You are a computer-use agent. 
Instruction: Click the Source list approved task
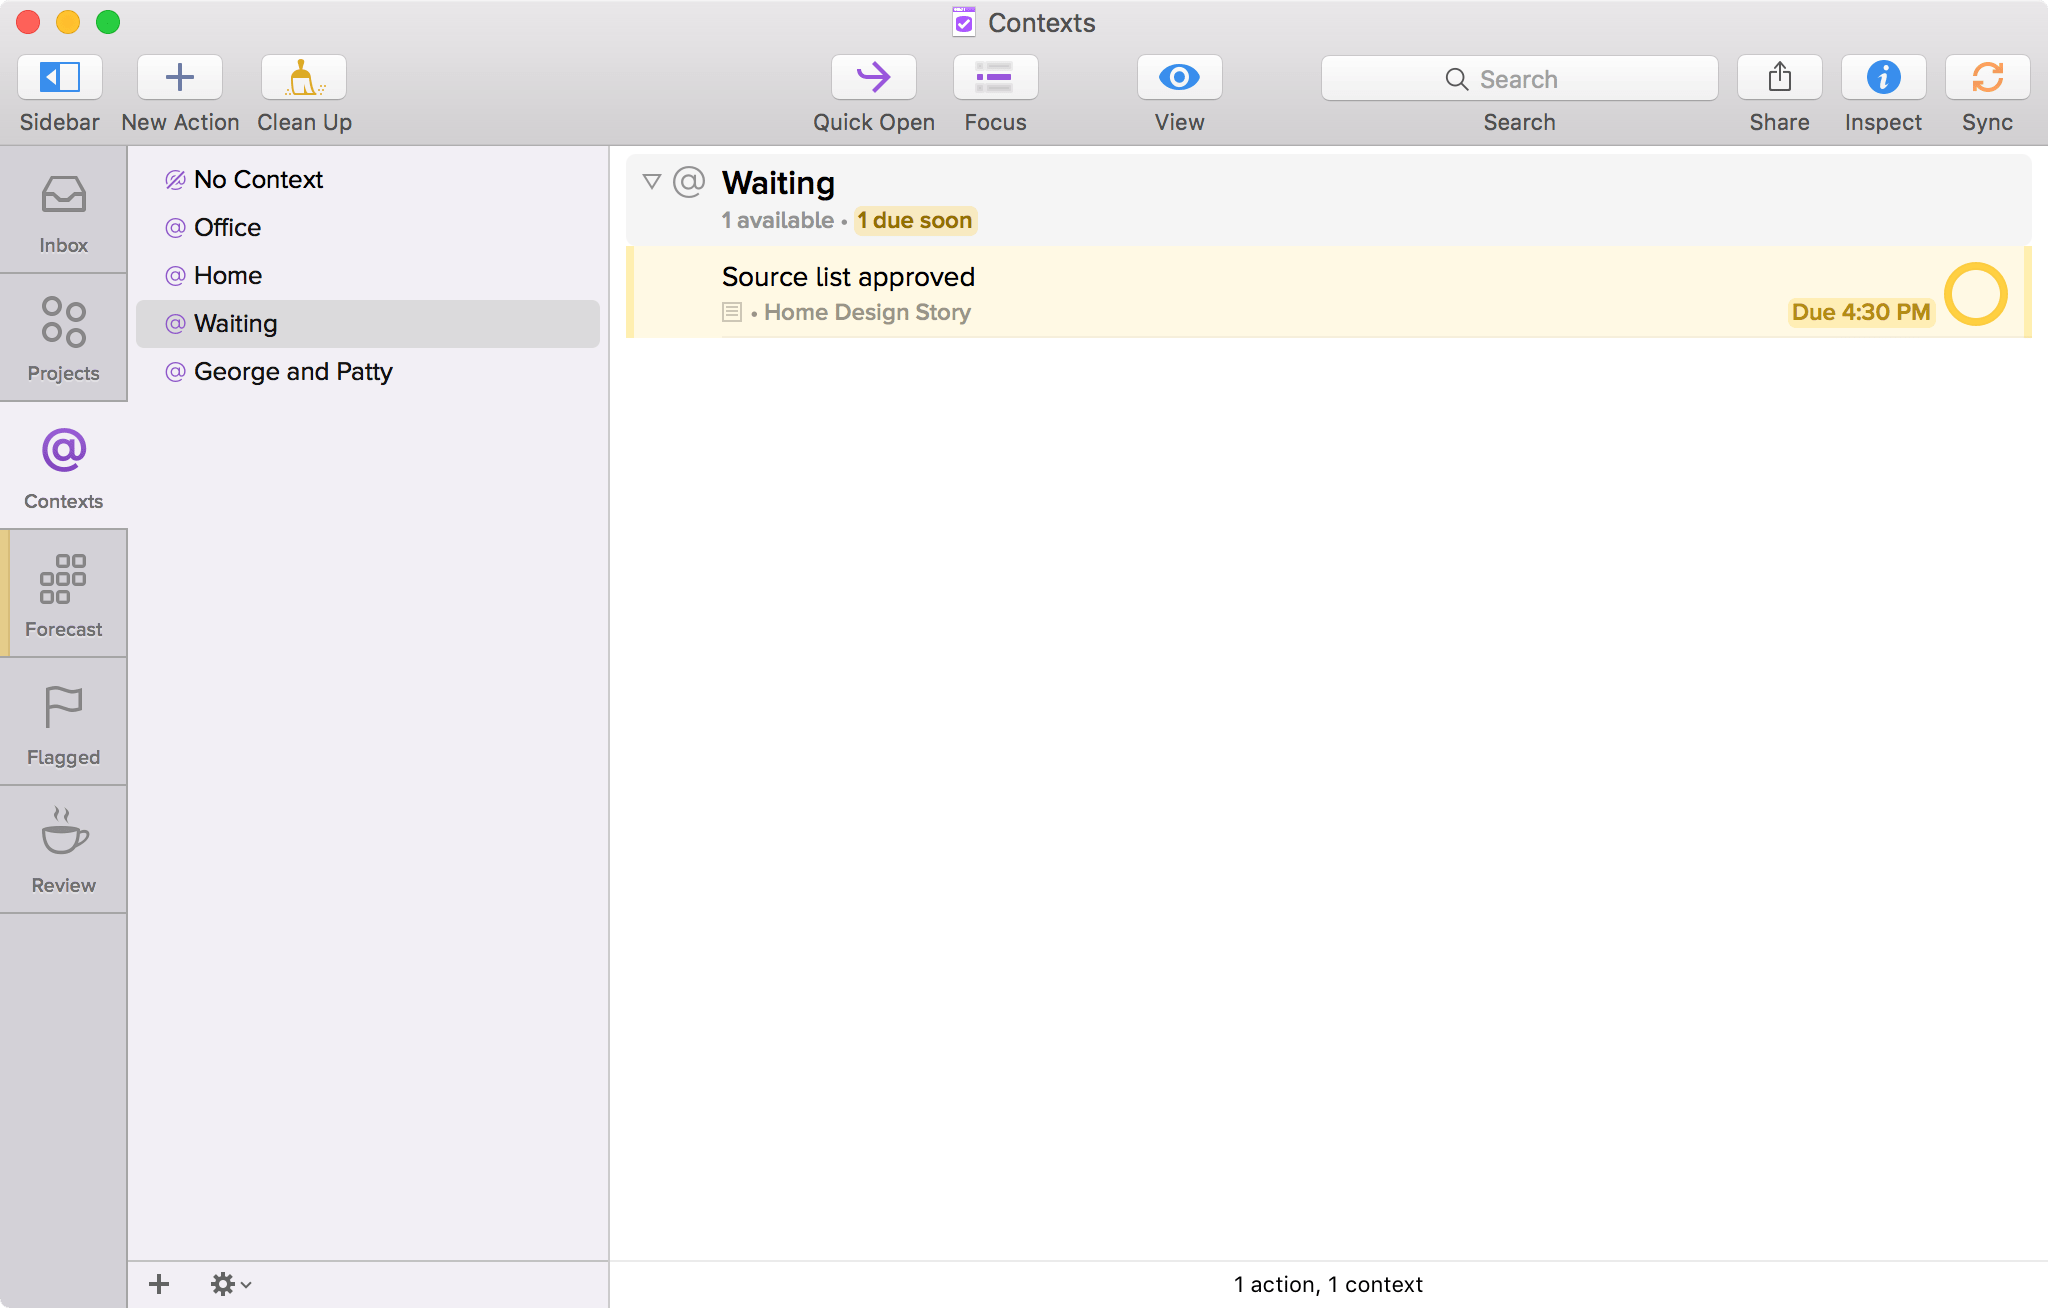click(x=848, y=276)
